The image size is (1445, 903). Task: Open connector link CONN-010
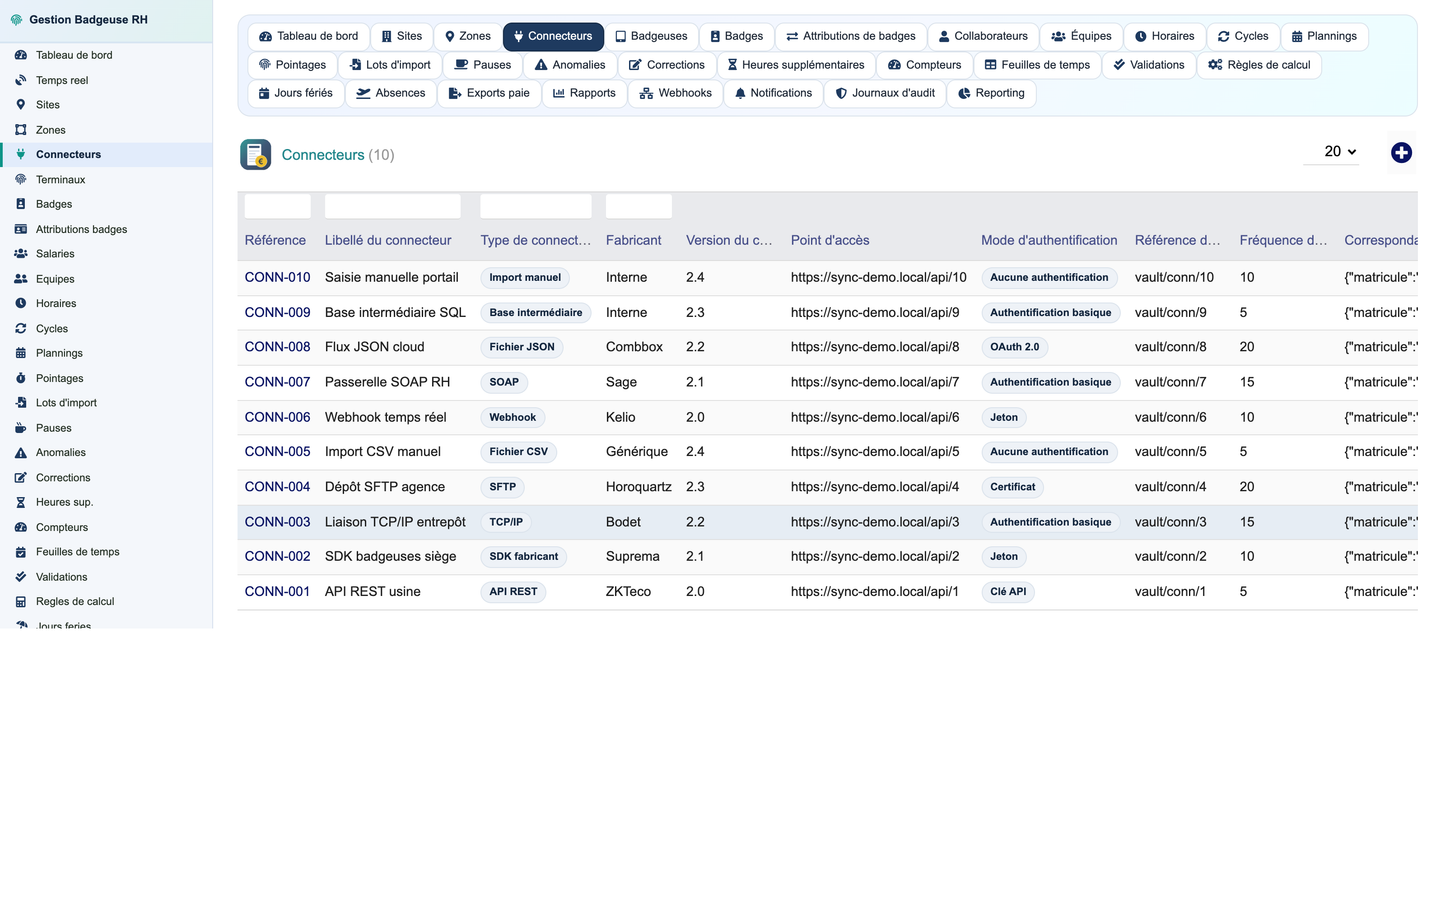click(x=277, y=277)
